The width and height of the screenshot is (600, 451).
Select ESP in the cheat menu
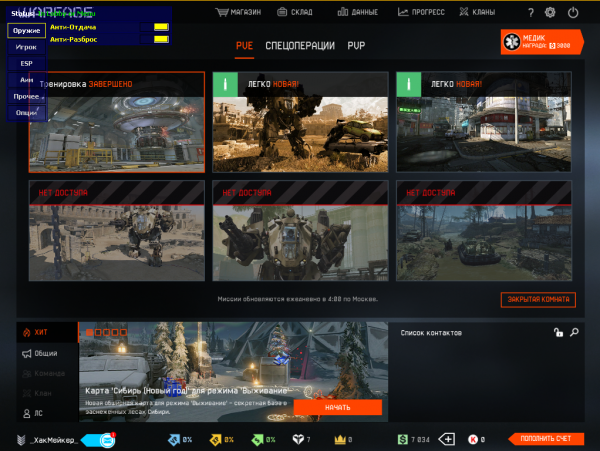pos(26,63)
